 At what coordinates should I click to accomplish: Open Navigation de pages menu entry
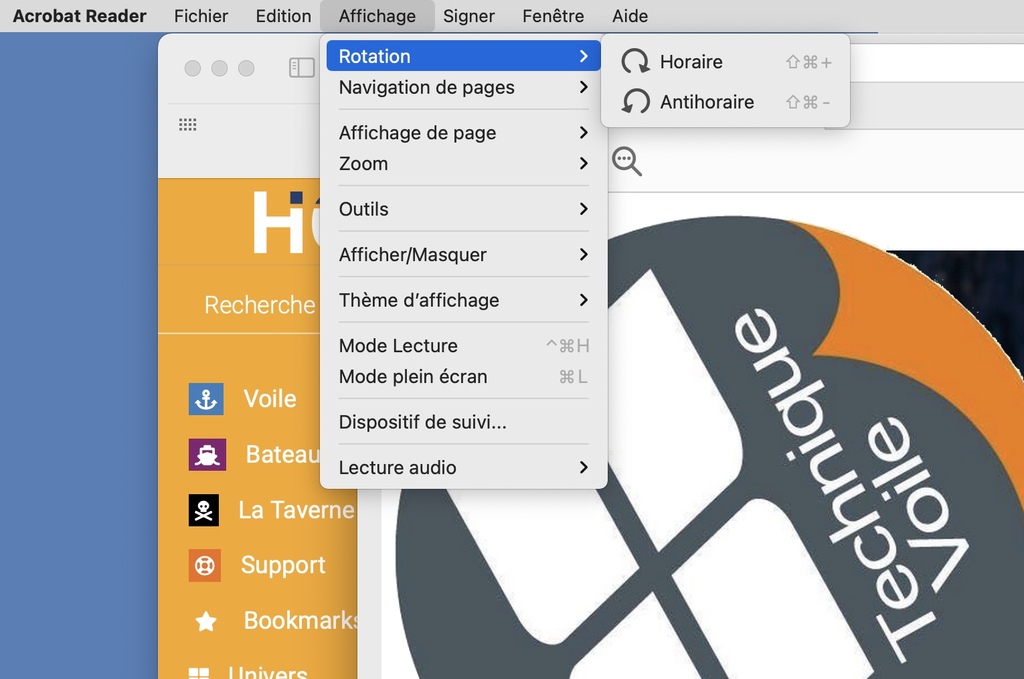(x=463, y=87)
